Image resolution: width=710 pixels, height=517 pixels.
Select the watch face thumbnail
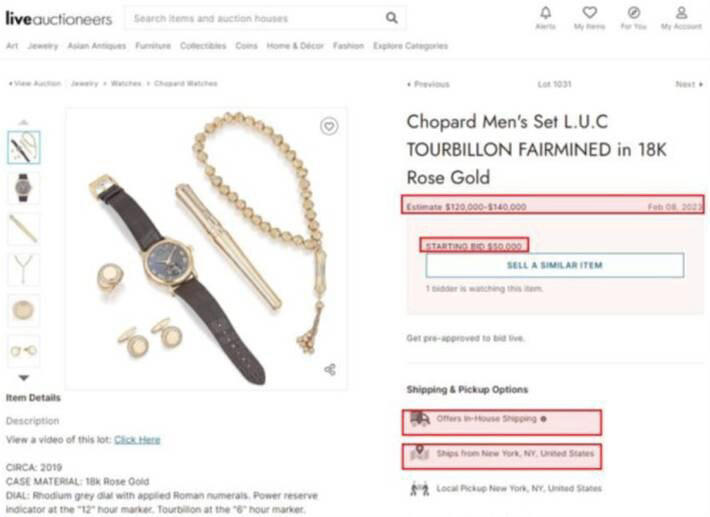click(24, 187)
